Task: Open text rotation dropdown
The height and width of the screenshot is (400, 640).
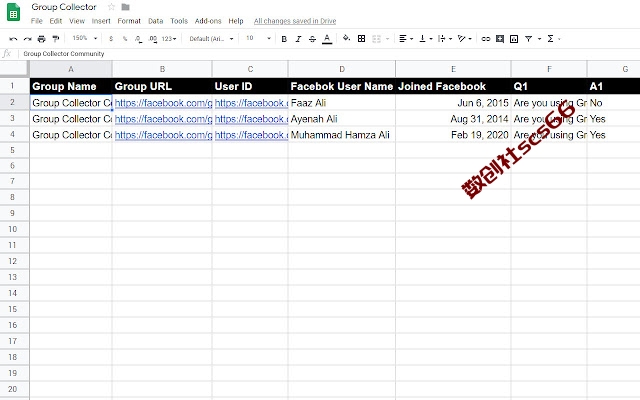Action: coord(464,39)
